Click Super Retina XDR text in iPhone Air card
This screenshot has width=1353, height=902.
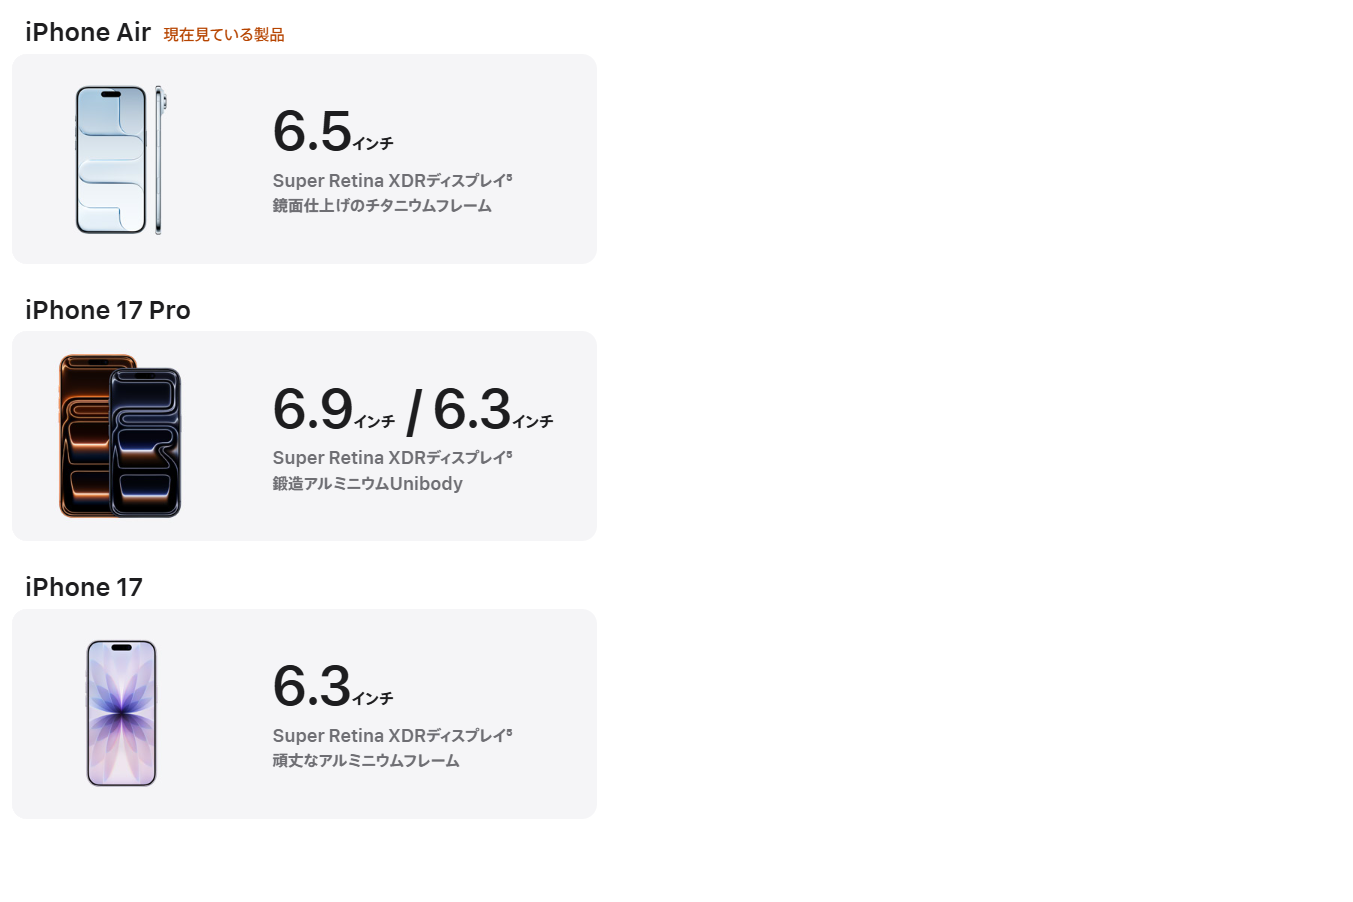348,181
